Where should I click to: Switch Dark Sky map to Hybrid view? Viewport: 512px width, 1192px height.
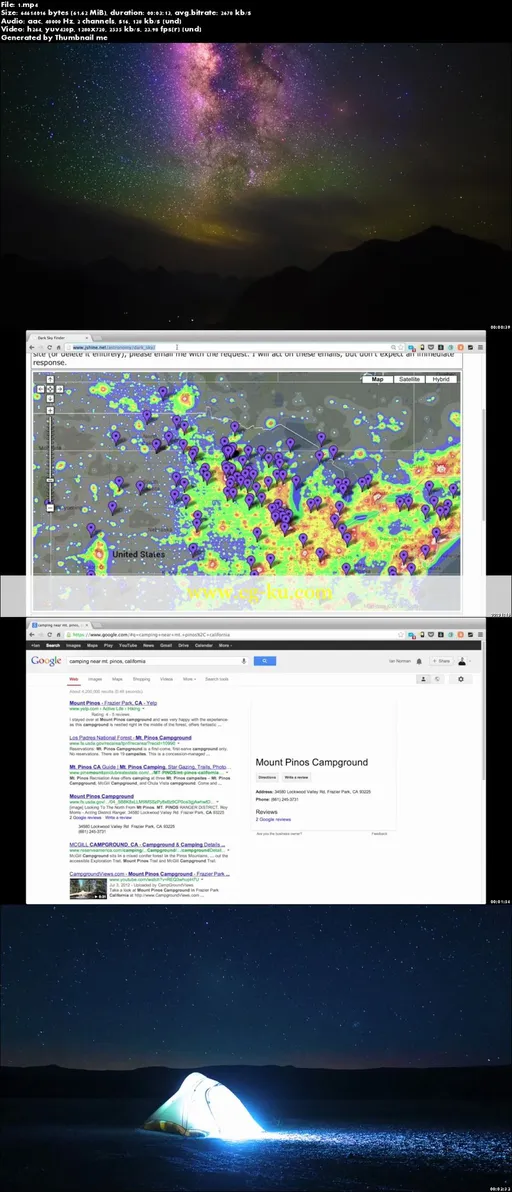(x=441, y=379)
